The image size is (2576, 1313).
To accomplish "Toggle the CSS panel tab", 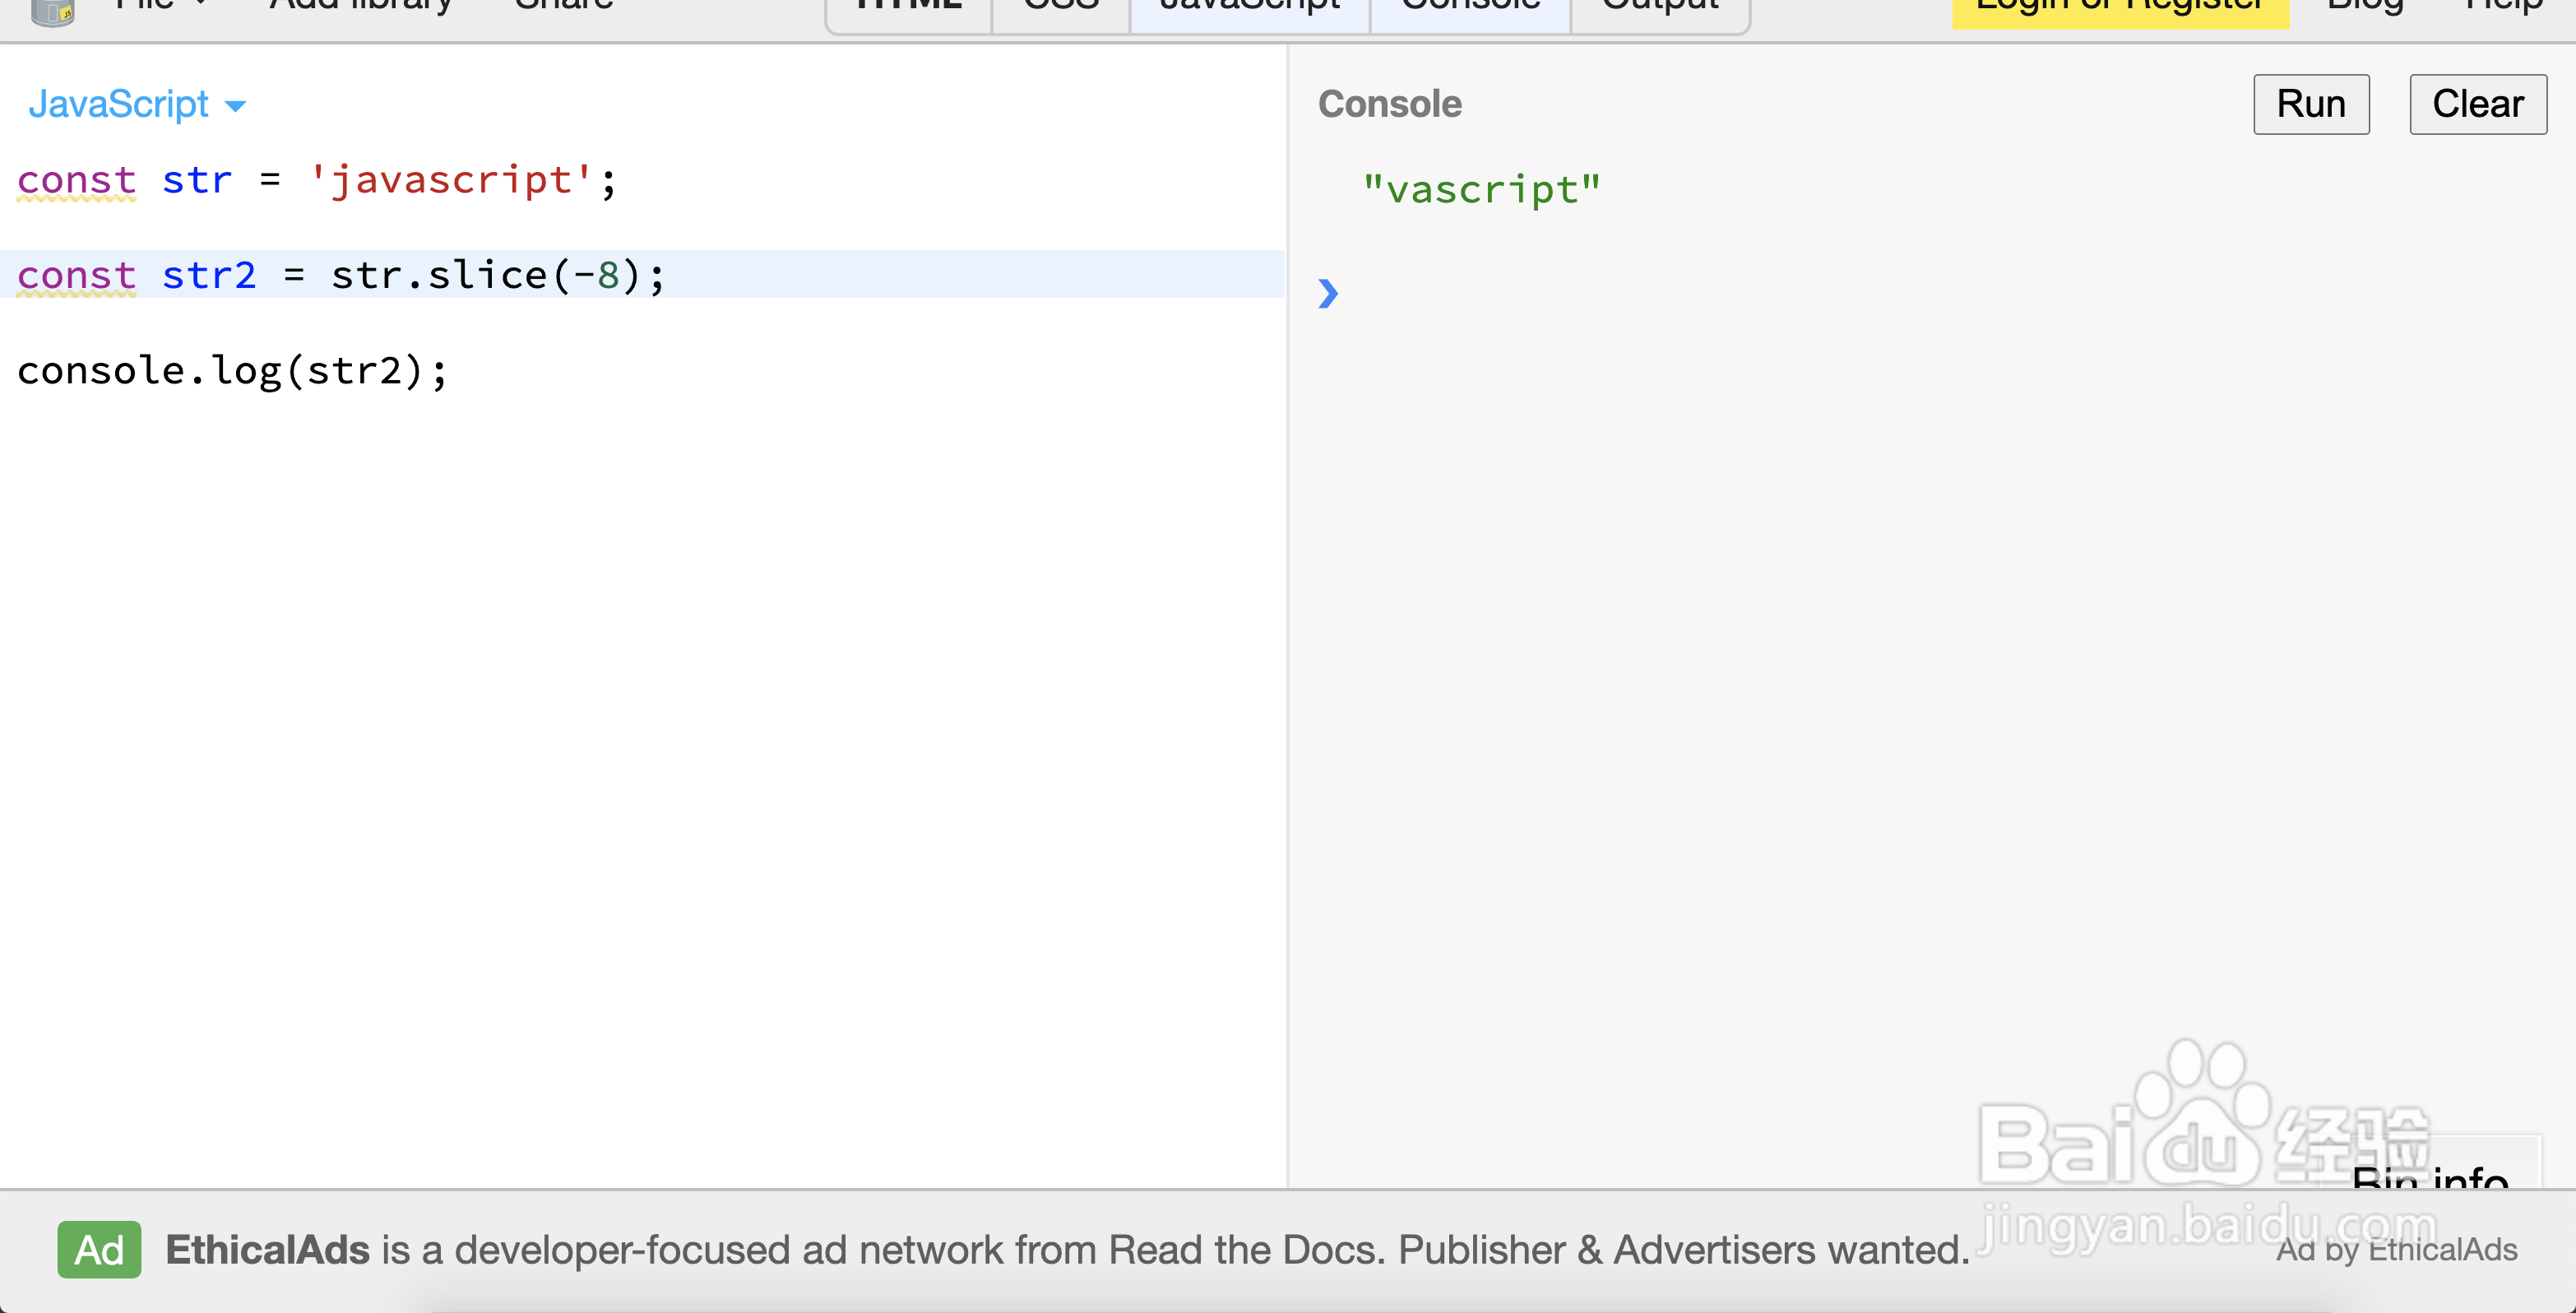I will coord(1060,10).
